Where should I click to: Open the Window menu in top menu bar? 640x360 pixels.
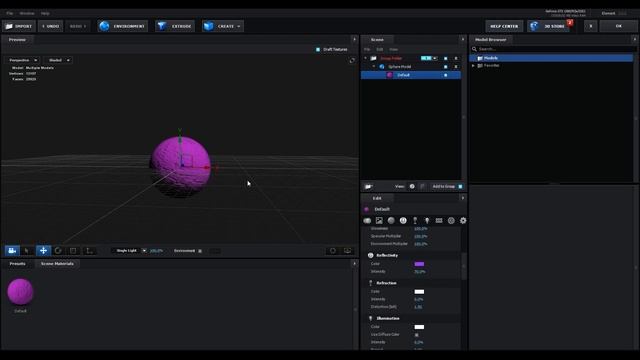point(27,13)
